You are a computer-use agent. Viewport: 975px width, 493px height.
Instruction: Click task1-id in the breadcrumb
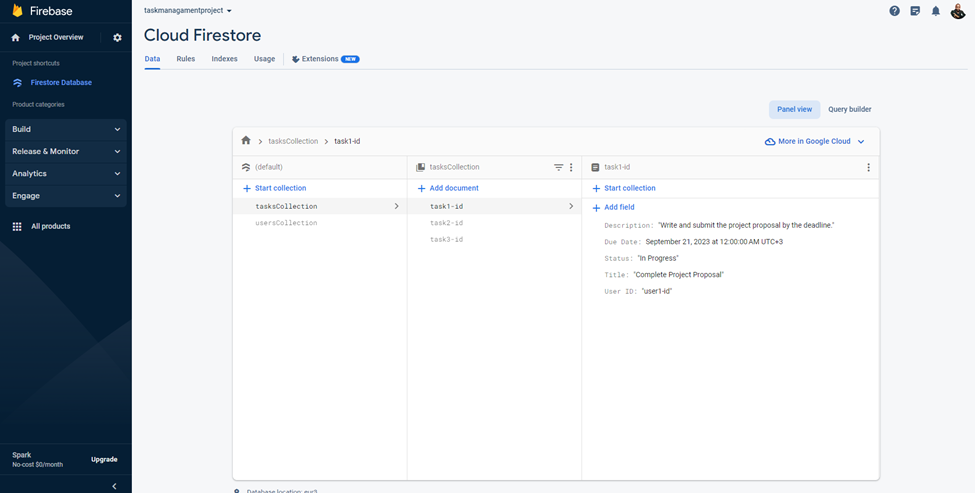point(347,142)
